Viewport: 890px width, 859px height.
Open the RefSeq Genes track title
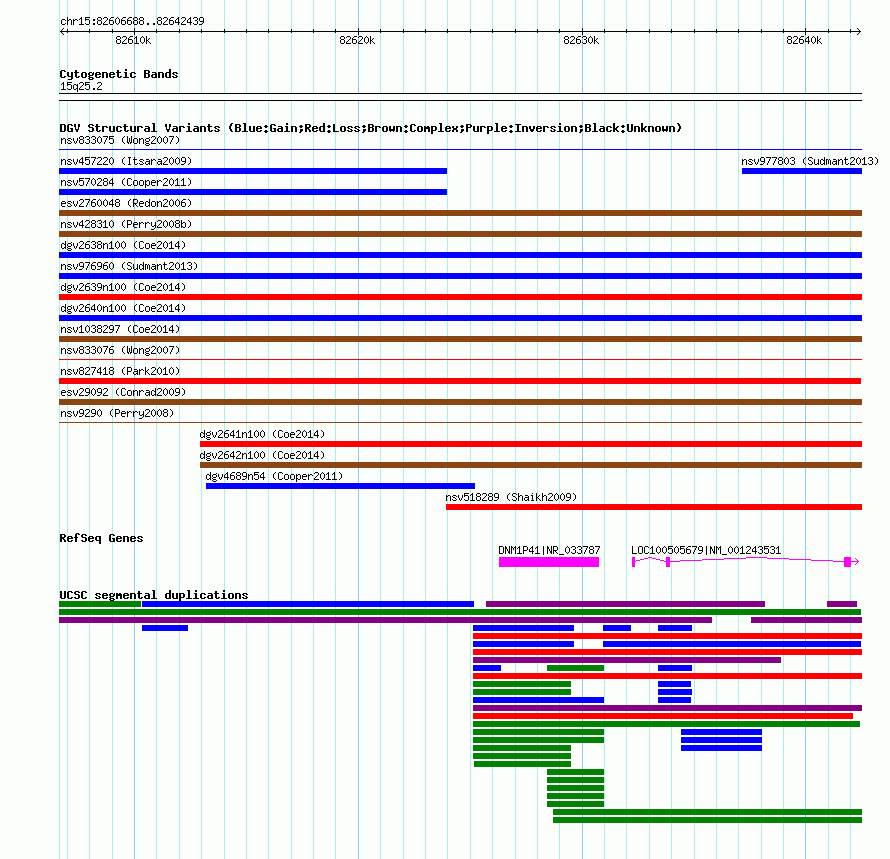101,538
